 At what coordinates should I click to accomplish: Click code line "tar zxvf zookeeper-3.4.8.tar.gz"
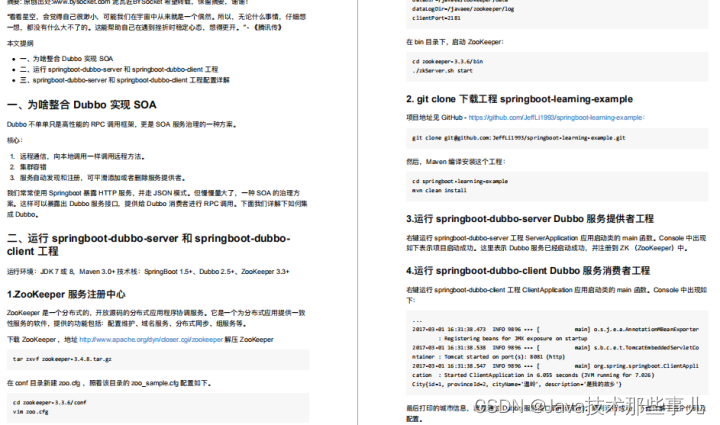pyautogui.click(x=62, y=359)
